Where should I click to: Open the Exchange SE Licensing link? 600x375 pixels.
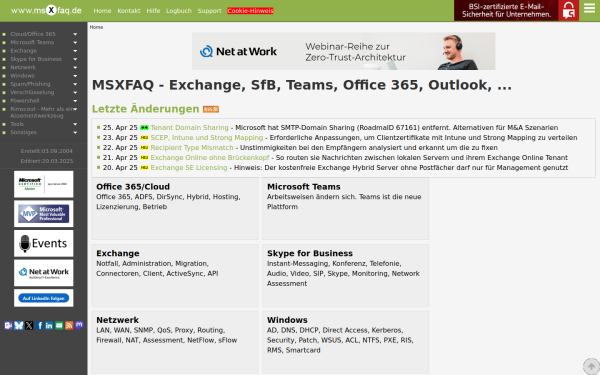click(189, 168)
